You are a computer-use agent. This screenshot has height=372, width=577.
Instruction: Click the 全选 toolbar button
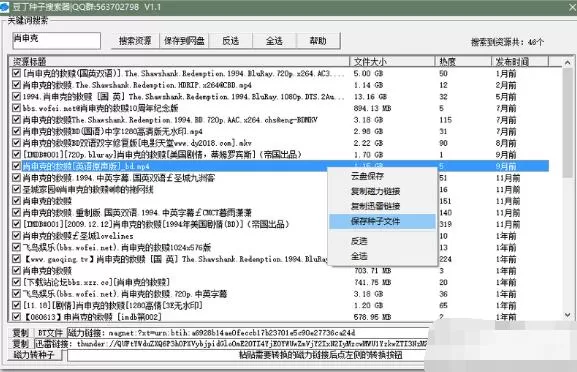pyautogui.click(x=274, y=41)
